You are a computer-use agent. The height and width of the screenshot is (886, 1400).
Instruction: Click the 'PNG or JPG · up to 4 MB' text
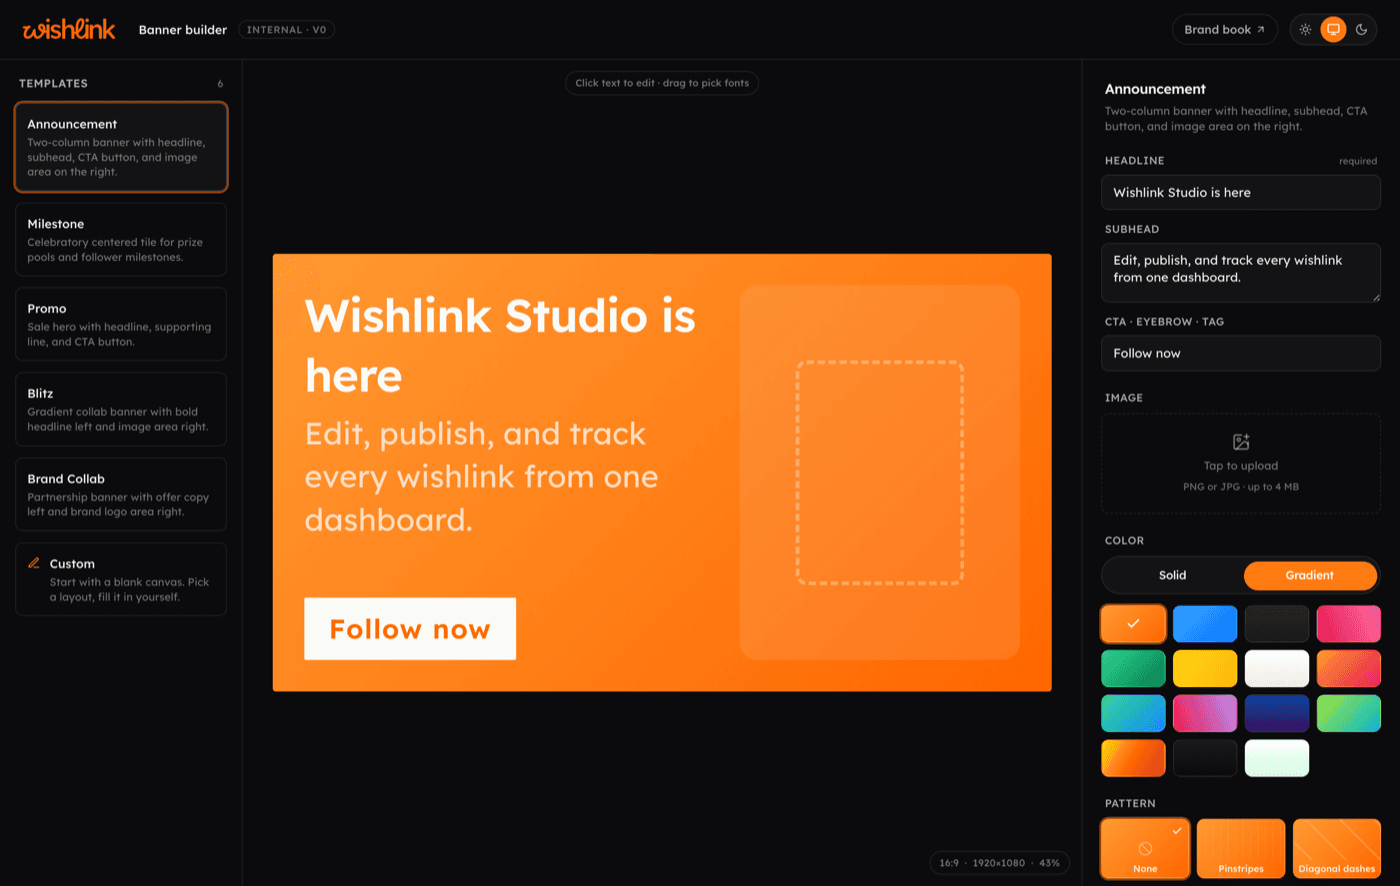click(1241, 487)
